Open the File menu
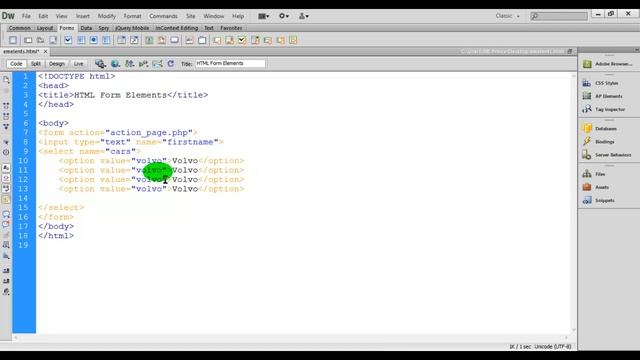 26,16
